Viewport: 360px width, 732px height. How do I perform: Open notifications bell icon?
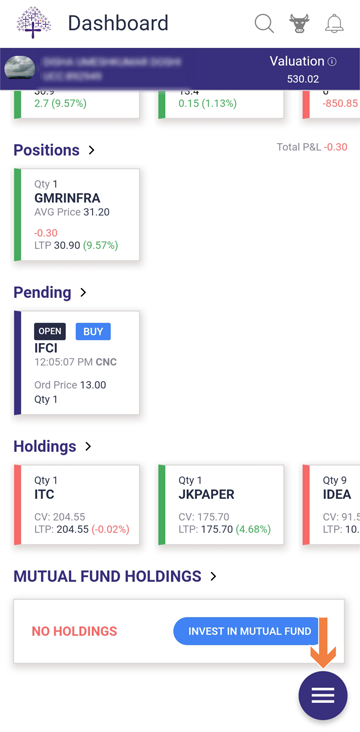(x=334, y=23)
